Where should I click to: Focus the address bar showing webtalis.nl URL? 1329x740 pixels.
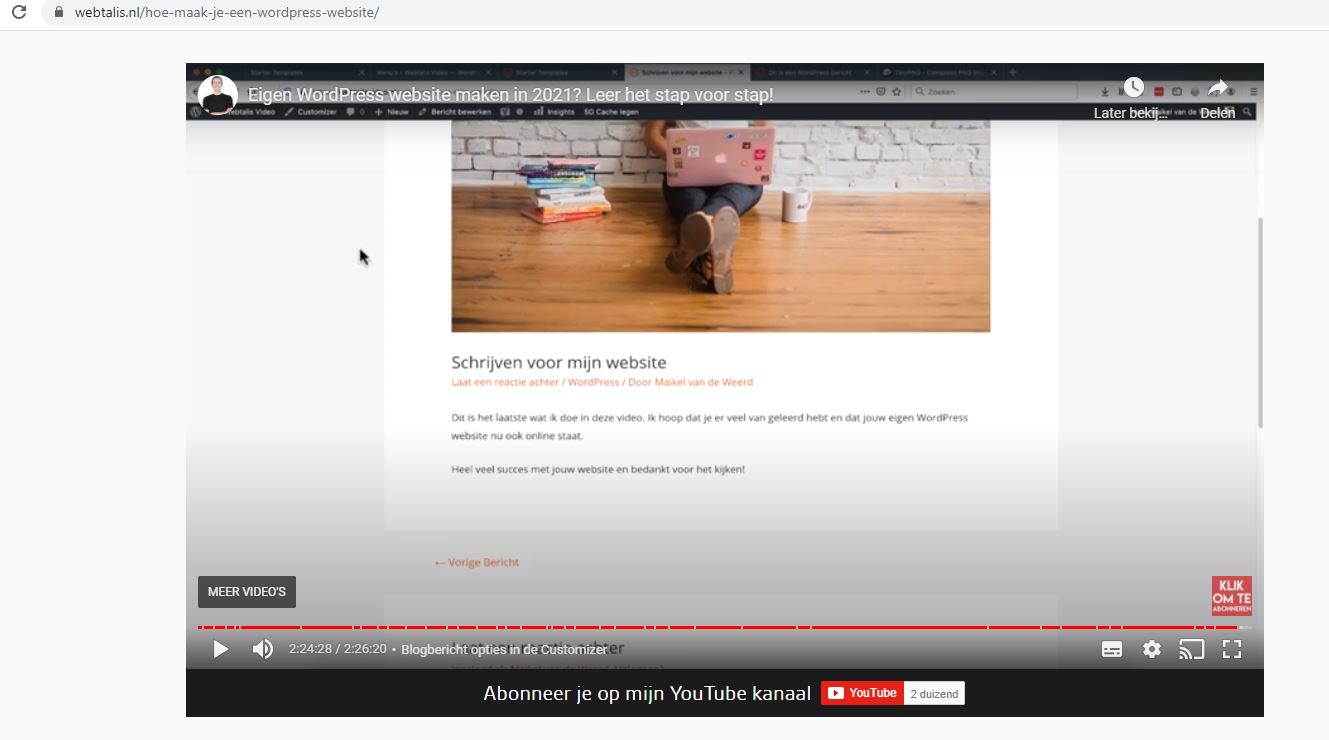tap(226, 13)
